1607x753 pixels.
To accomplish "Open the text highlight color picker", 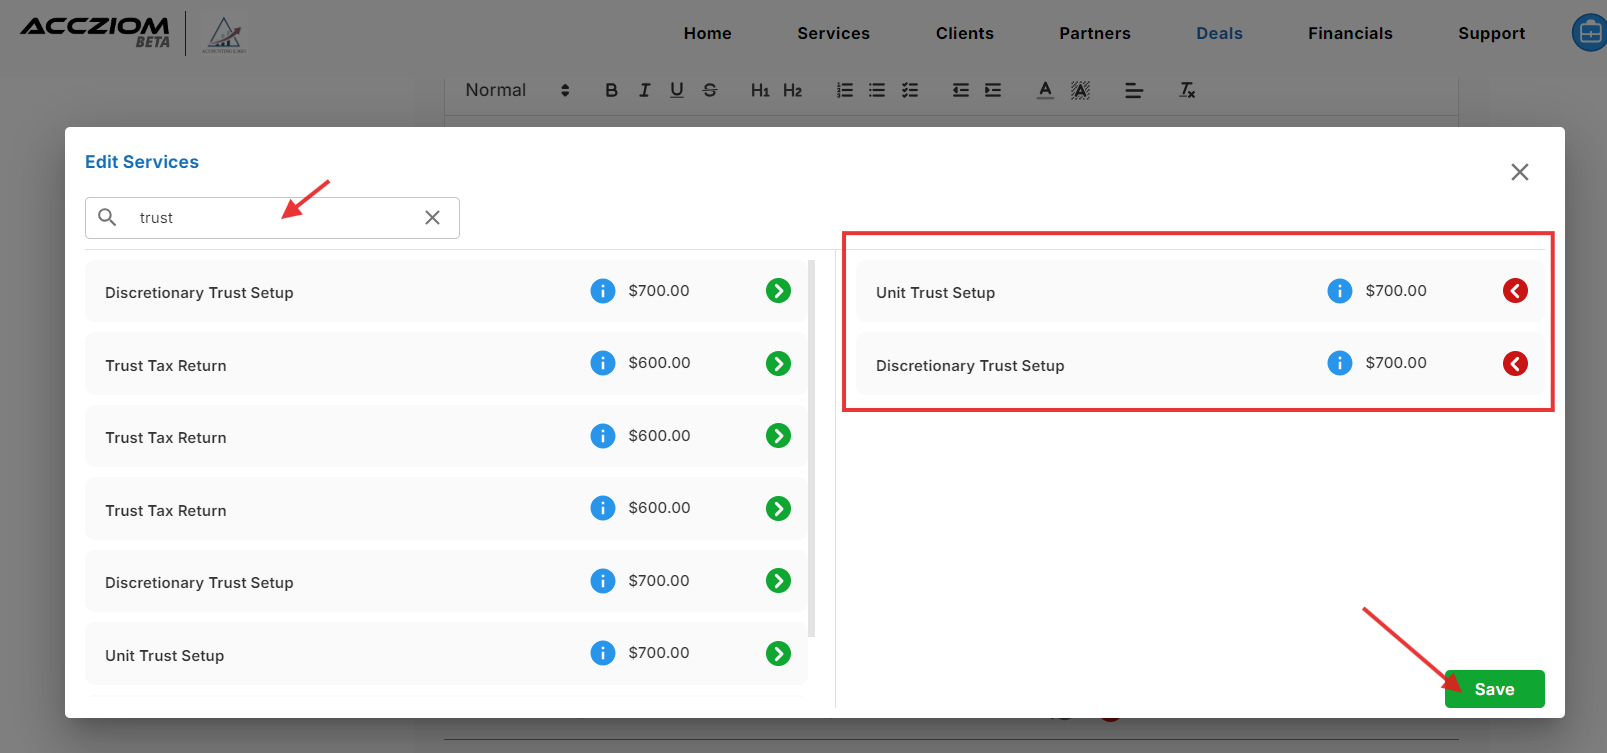I will pyautogui.click(x=1080, y=90).
